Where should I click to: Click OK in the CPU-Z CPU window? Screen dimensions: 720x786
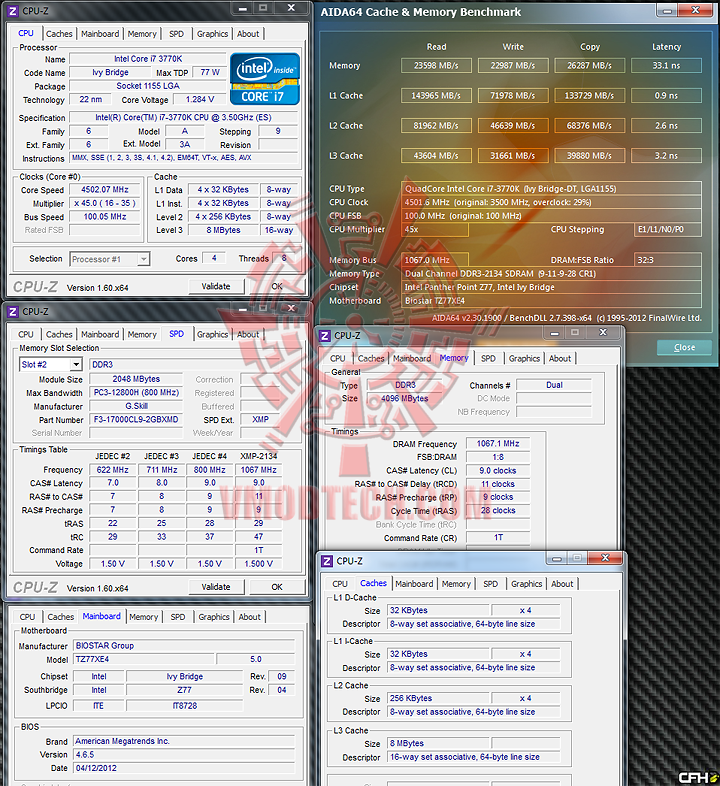click(x=277, y=286)
